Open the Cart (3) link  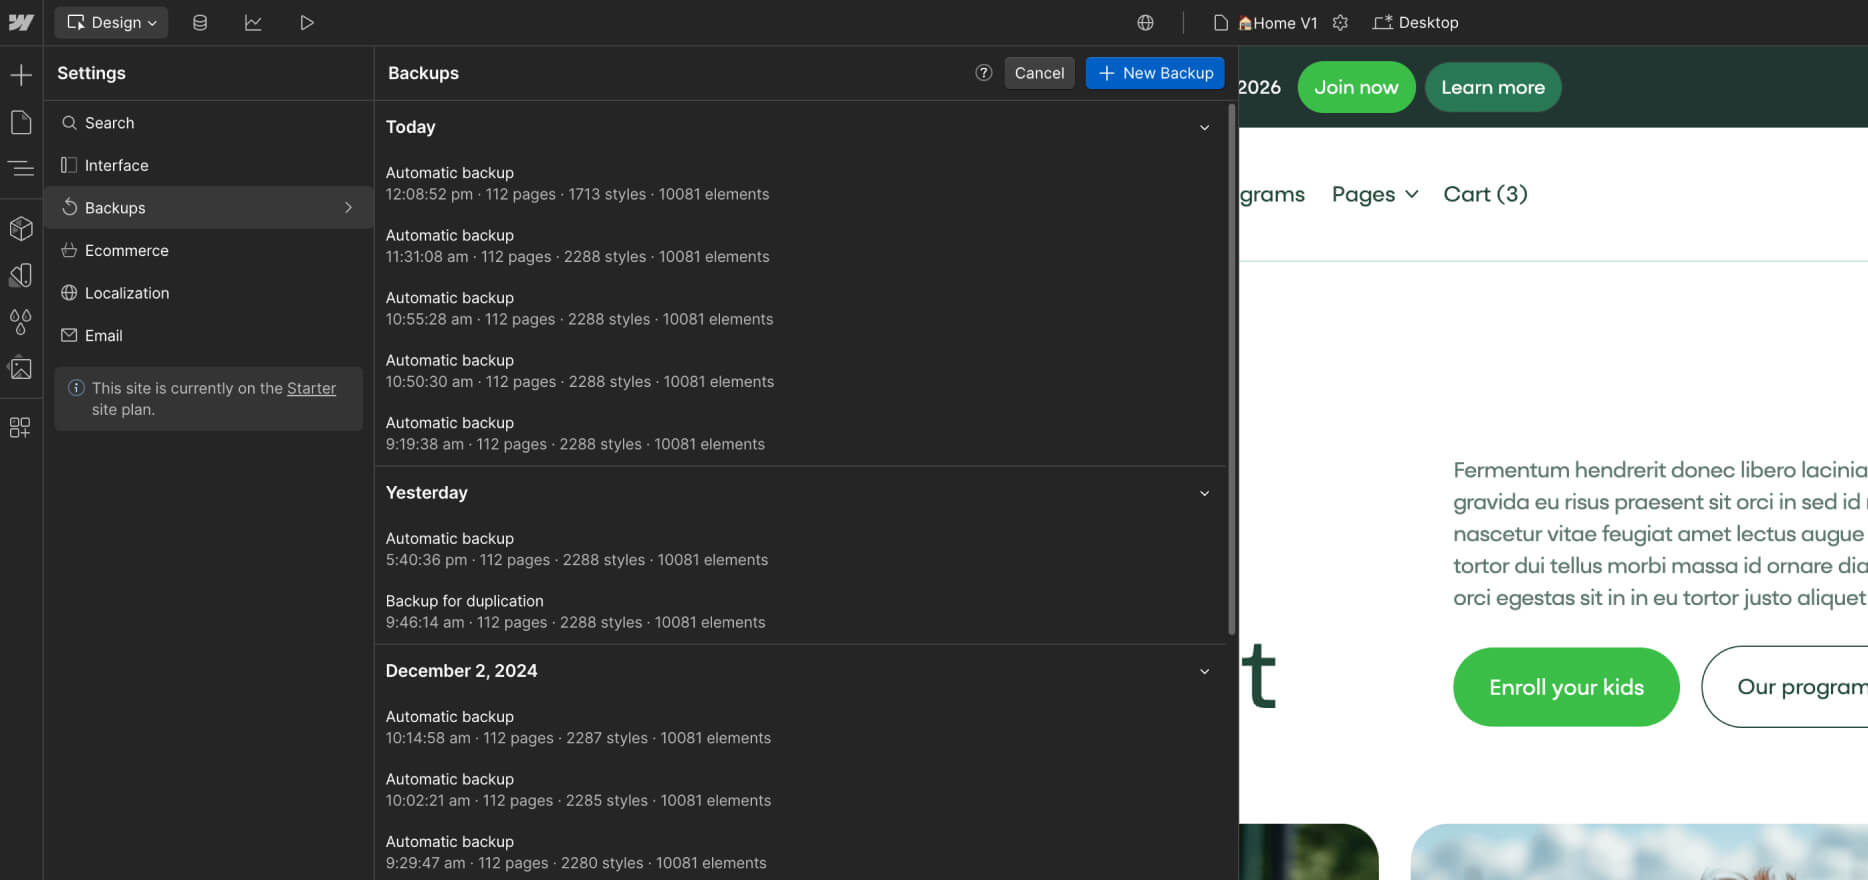pos(1485,194)
